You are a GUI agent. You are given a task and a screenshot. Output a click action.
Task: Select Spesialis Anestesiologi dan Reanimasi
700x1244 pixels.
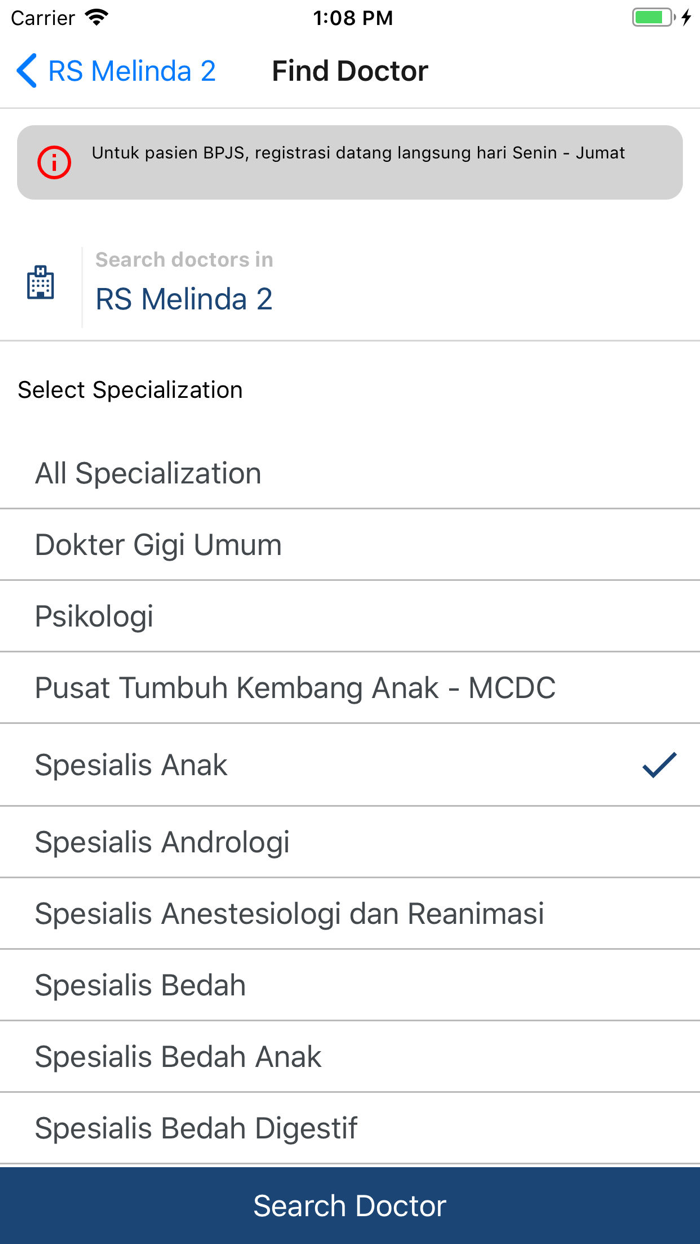point(290,913)
